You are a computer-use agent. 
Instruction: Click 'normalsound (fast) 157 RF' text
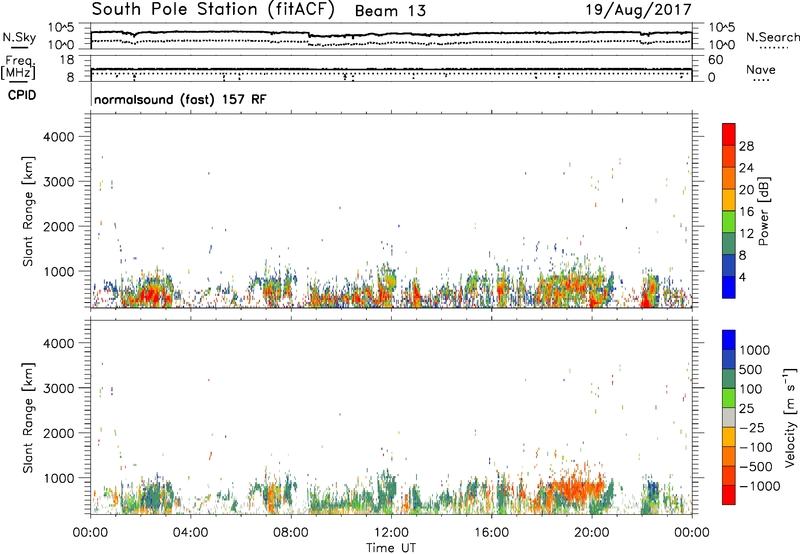click(x=180, y=99)
